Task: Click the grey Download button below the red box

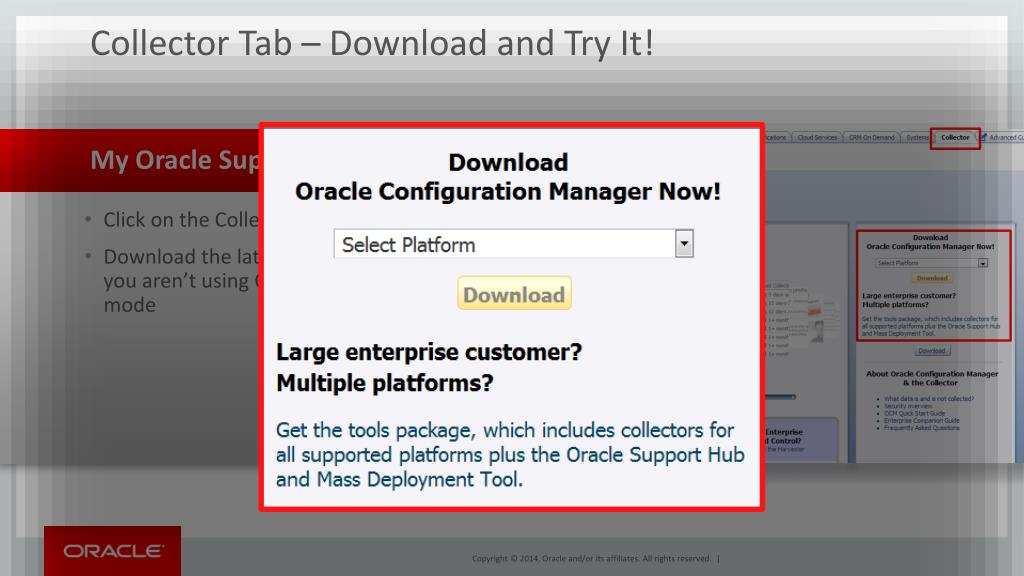Action: click(932, 351)
